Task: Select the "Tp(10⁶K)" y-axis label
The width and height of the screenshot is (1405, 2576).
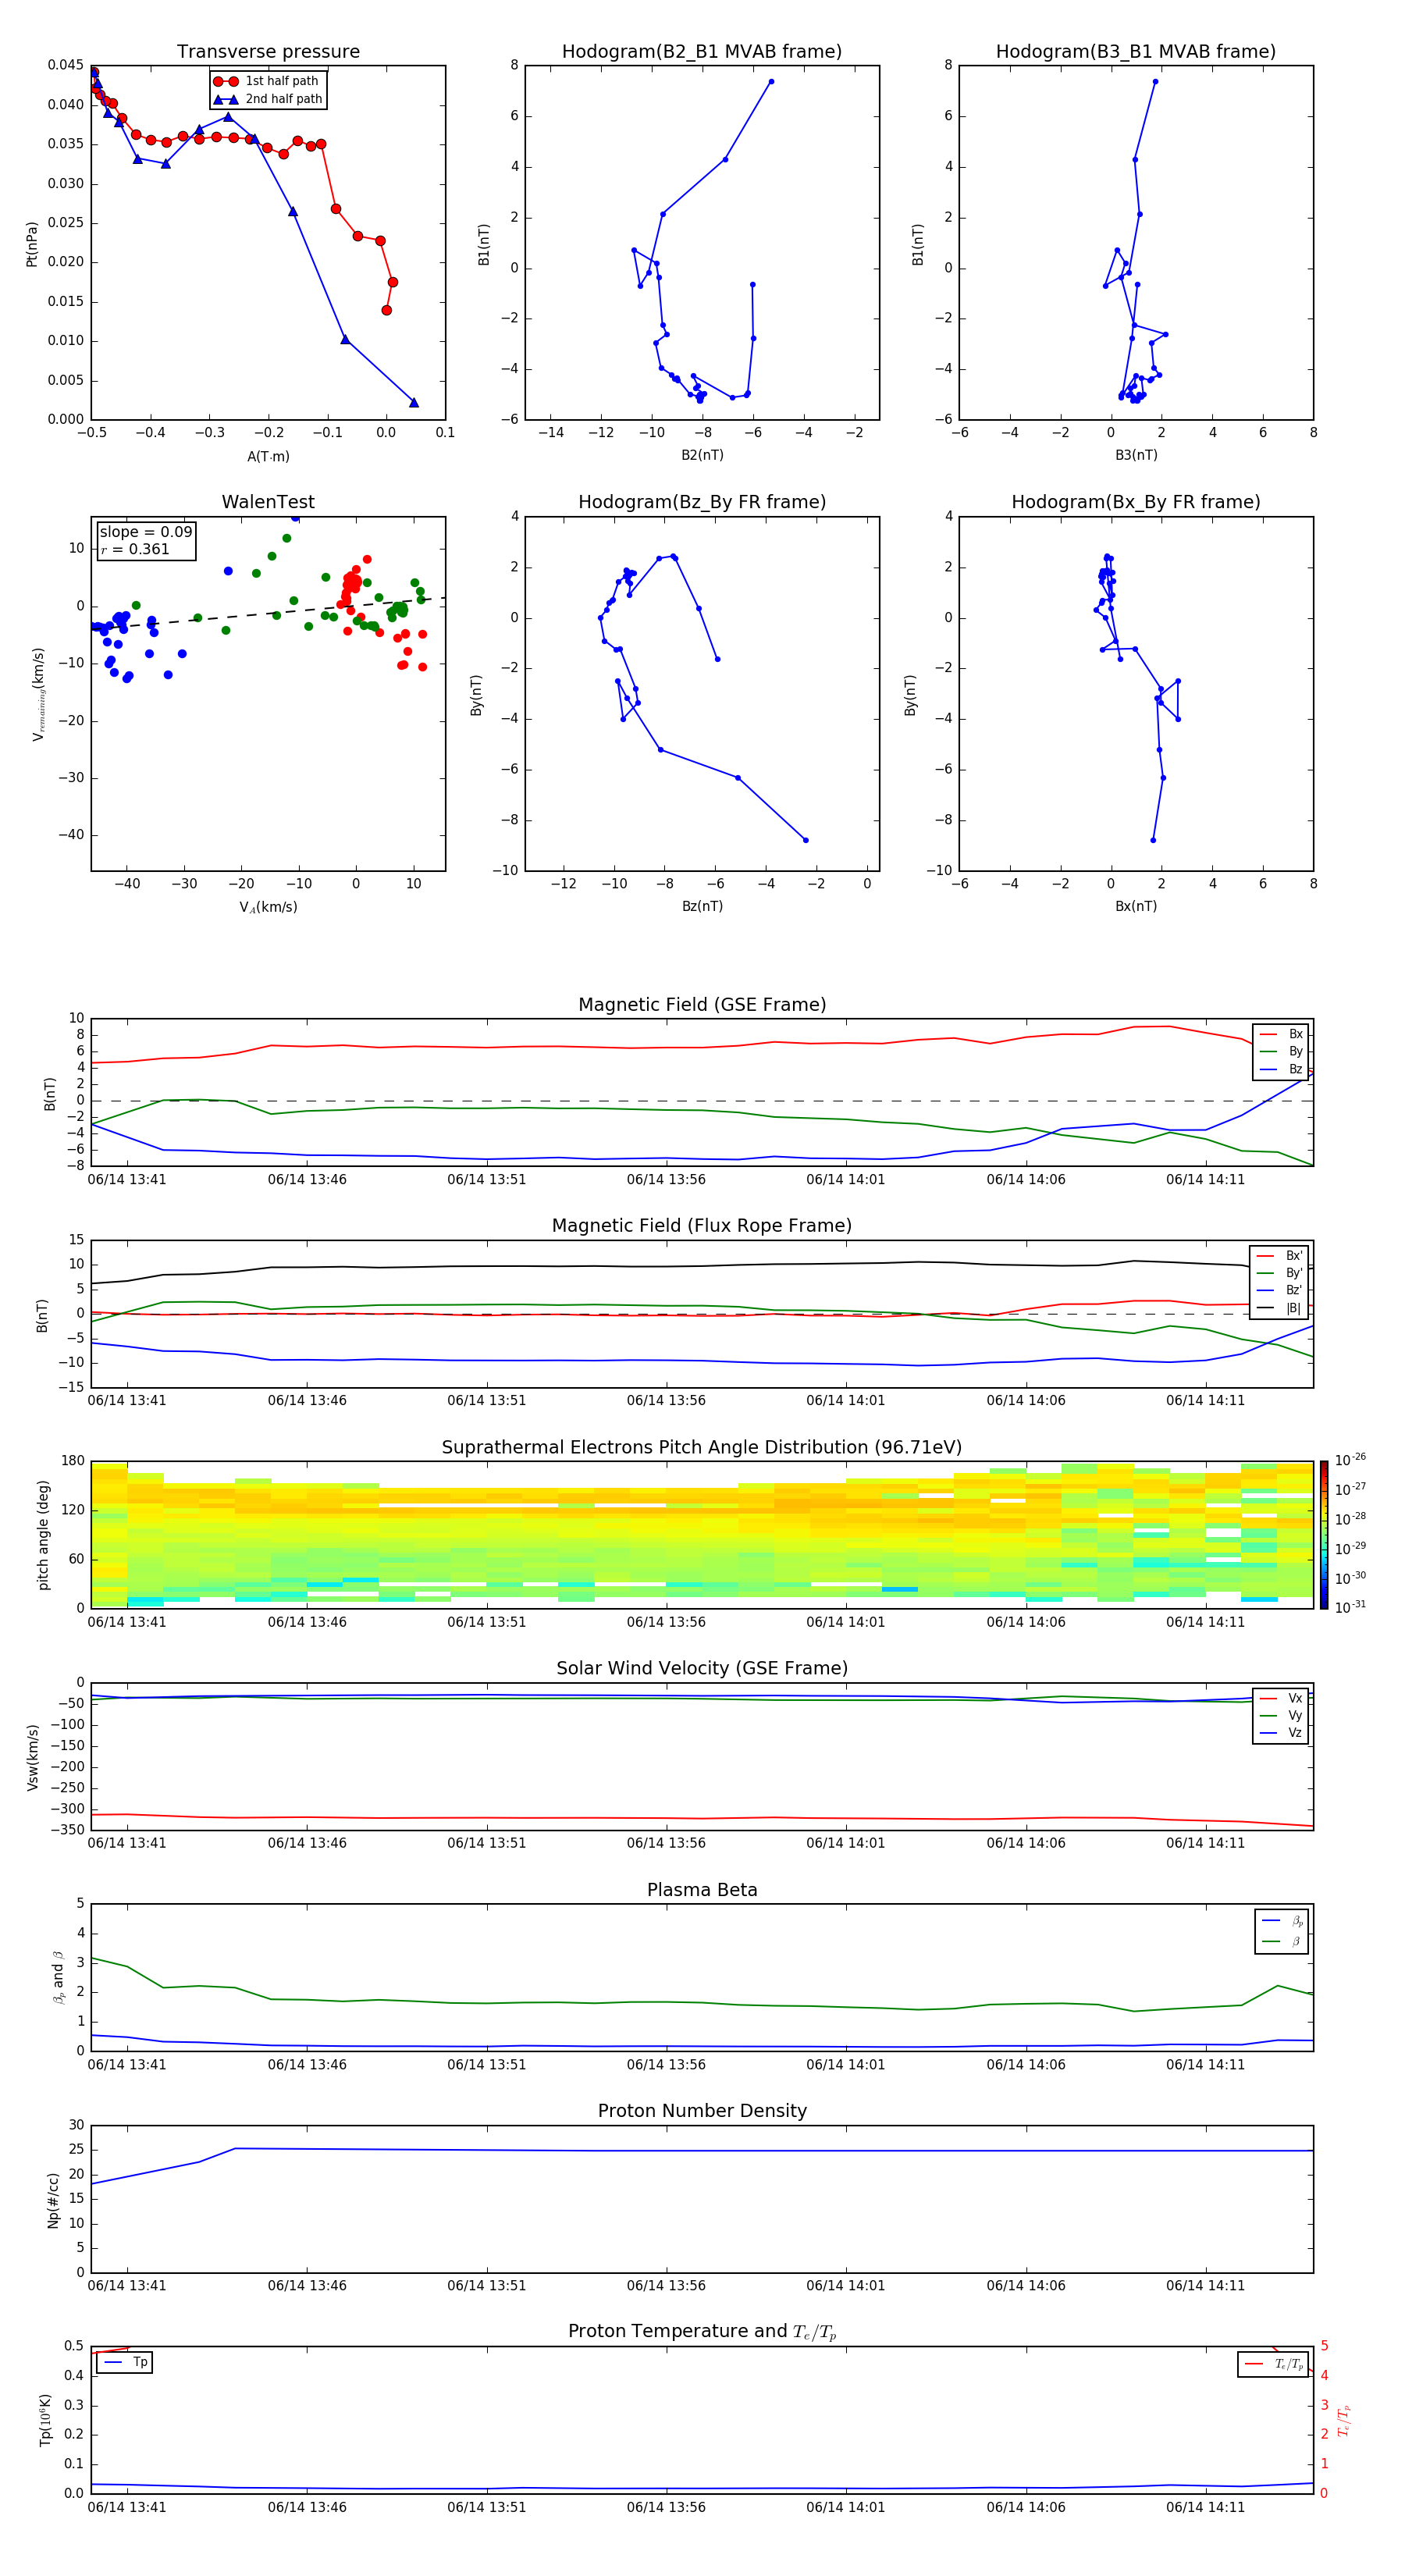Action: click(x=45, y=2420)
